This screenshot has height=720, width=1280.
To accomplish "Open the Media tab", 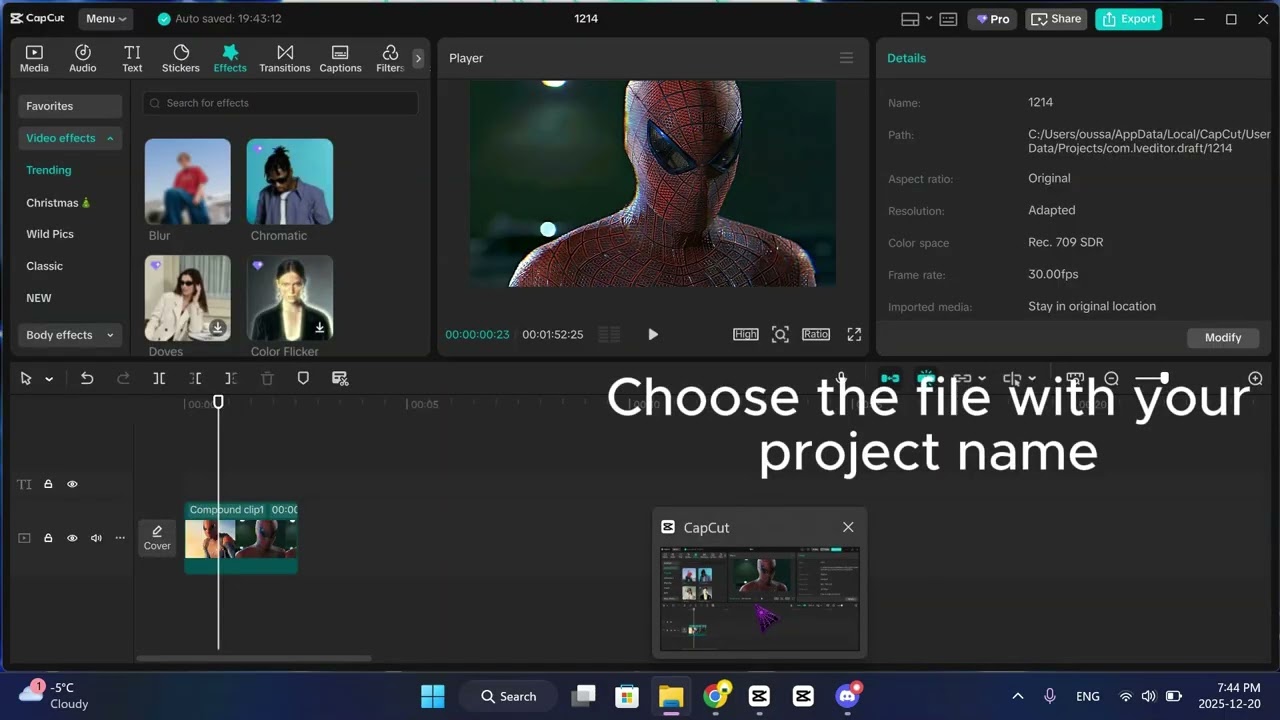I will click(34, 59).
